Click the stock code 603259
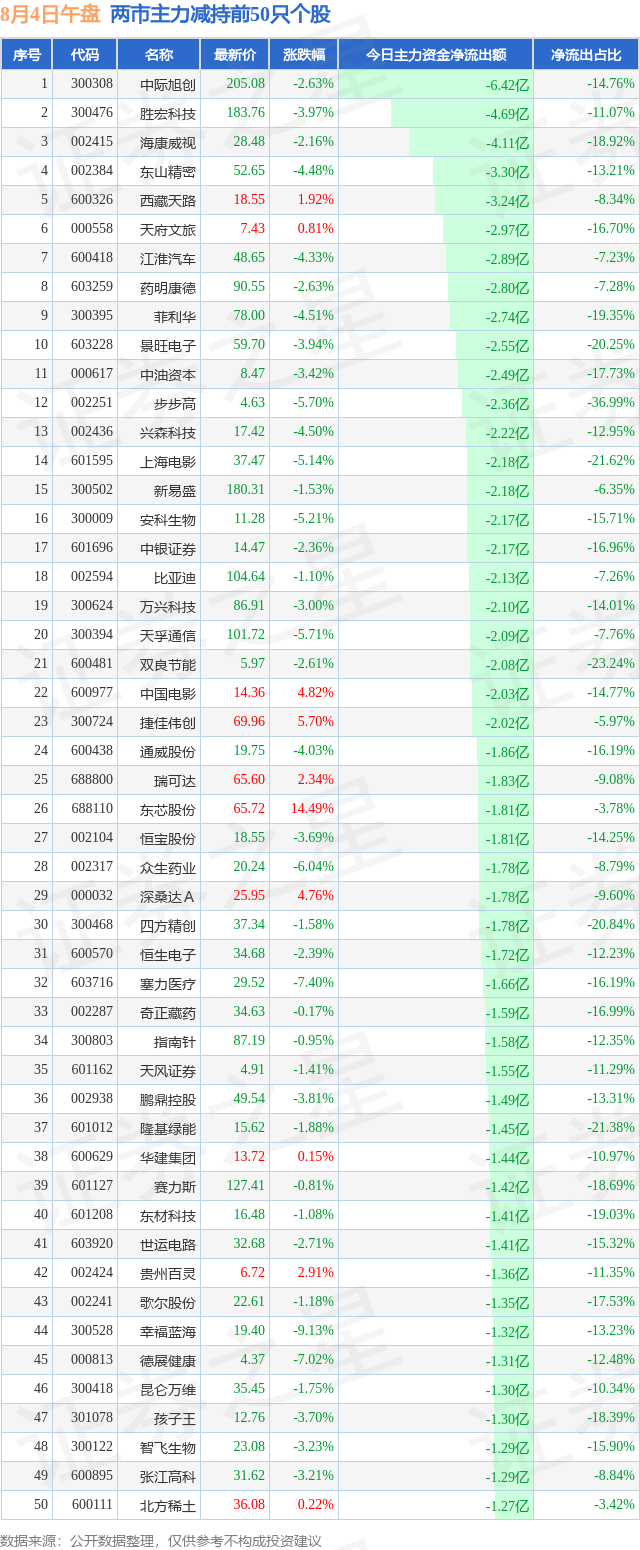The width and height of the screenshot is (640, 1550). pos(92,287)
